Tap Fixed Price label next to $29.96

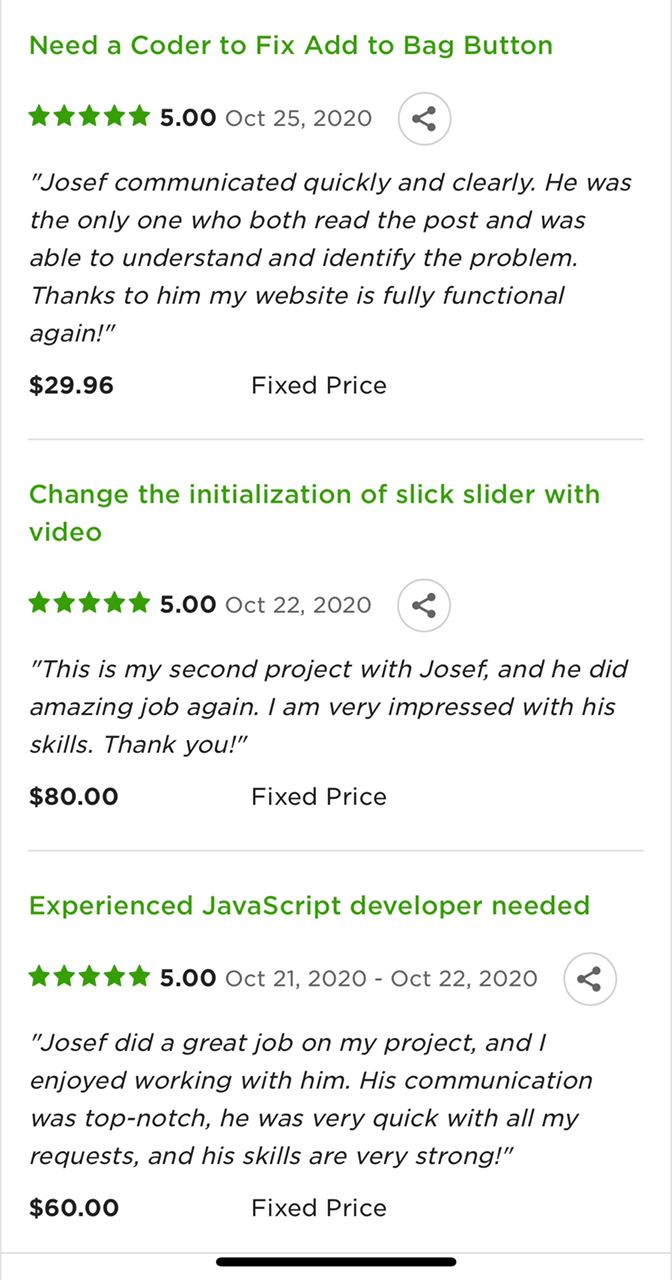(319, 386)
